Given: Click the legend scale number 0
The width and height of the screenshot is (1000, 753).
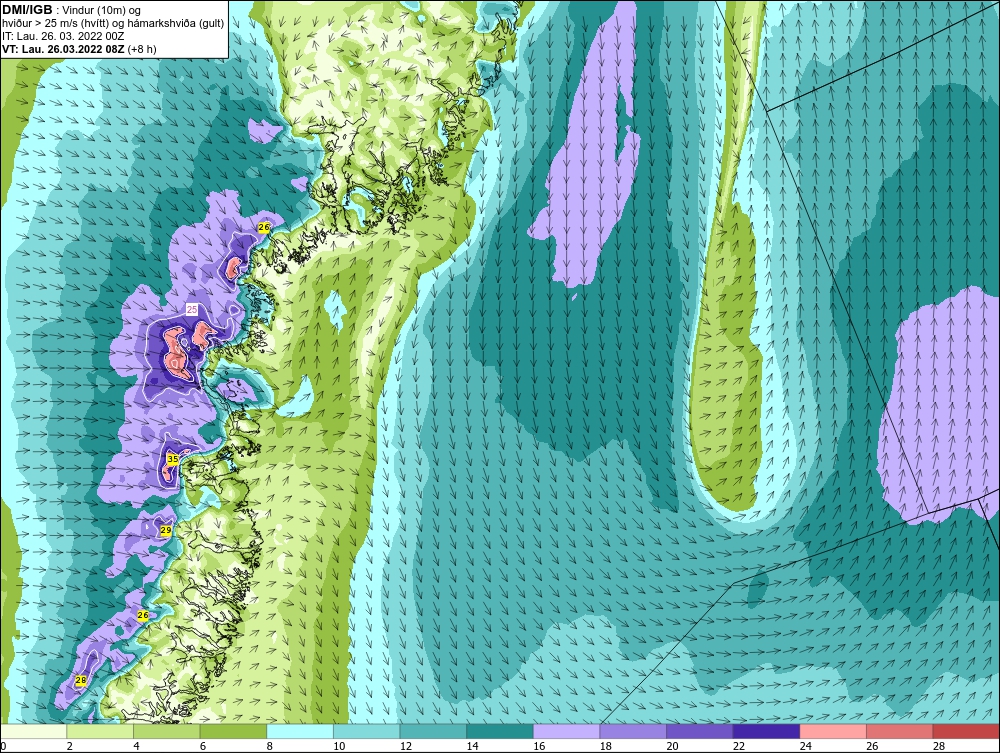Looking at the screenshot, I should (x=3, y=746).
